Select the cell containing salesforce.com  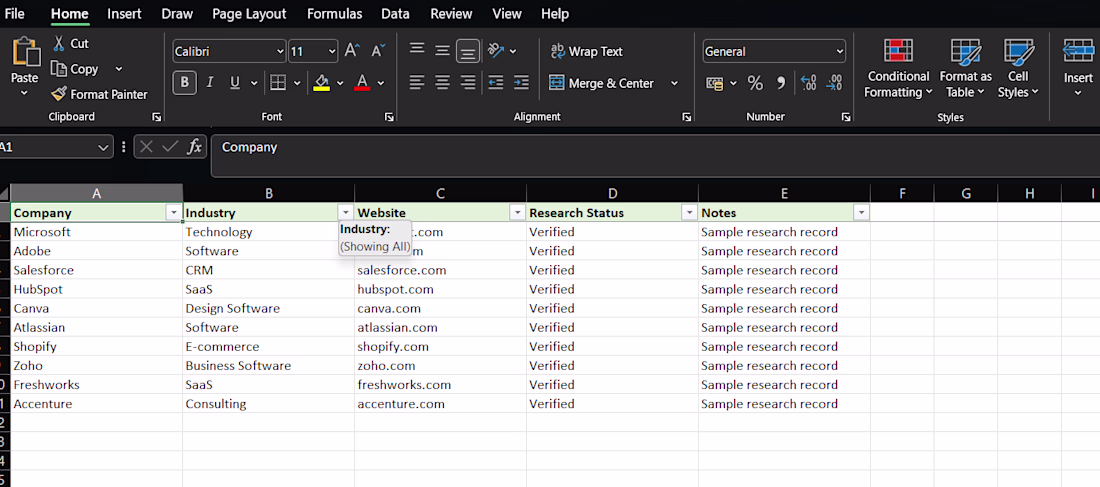441,270
